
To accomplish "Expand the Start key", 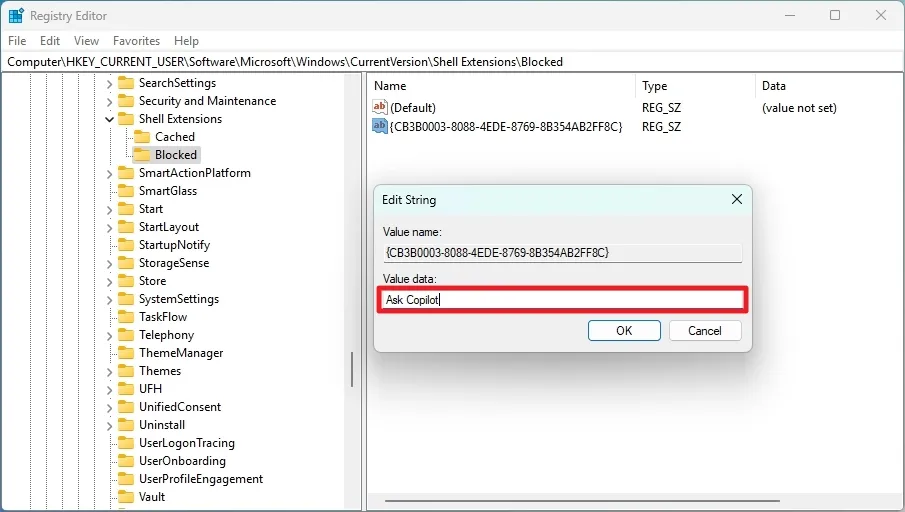I will tap(109, 210).
